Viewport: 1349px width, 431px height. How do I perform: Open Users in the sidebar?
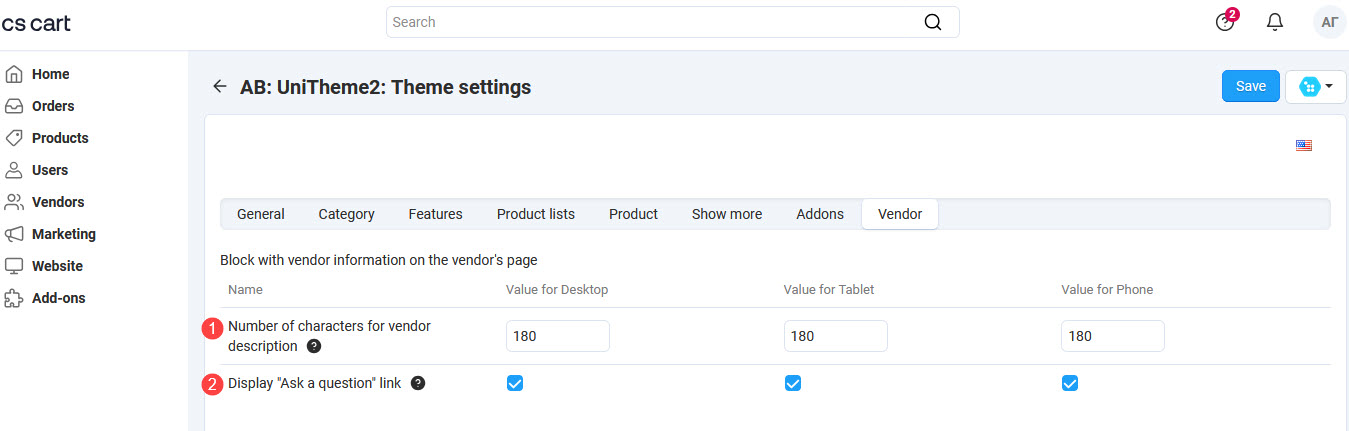[50, 170]
